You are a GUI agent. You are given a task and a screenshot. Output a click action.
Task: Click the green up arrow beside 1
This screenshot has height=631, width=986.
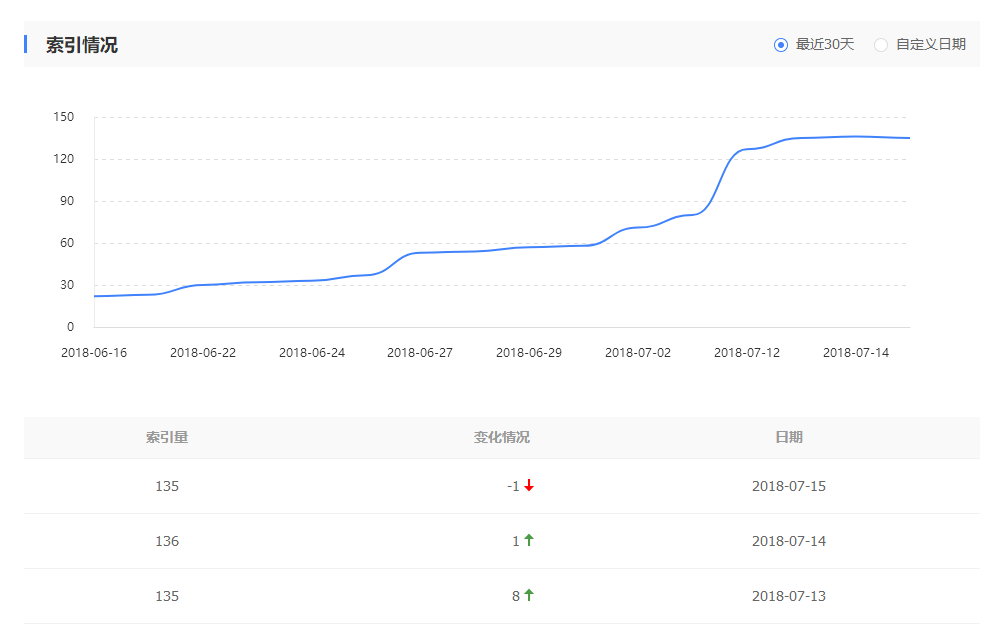(528, 541)
